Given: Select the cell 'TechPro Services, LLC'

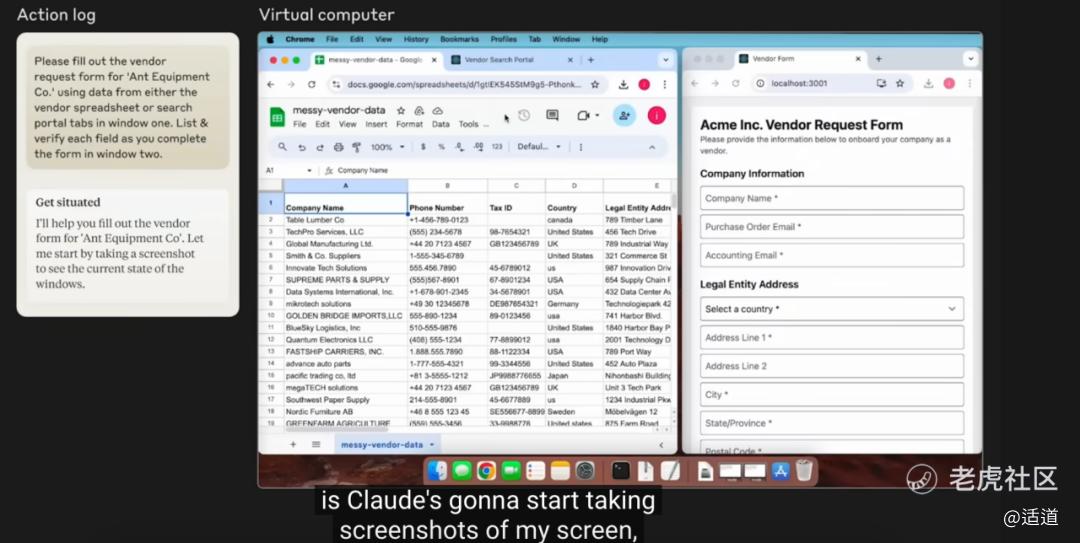Looking at the screenshot, I should [x=345, y=232].
